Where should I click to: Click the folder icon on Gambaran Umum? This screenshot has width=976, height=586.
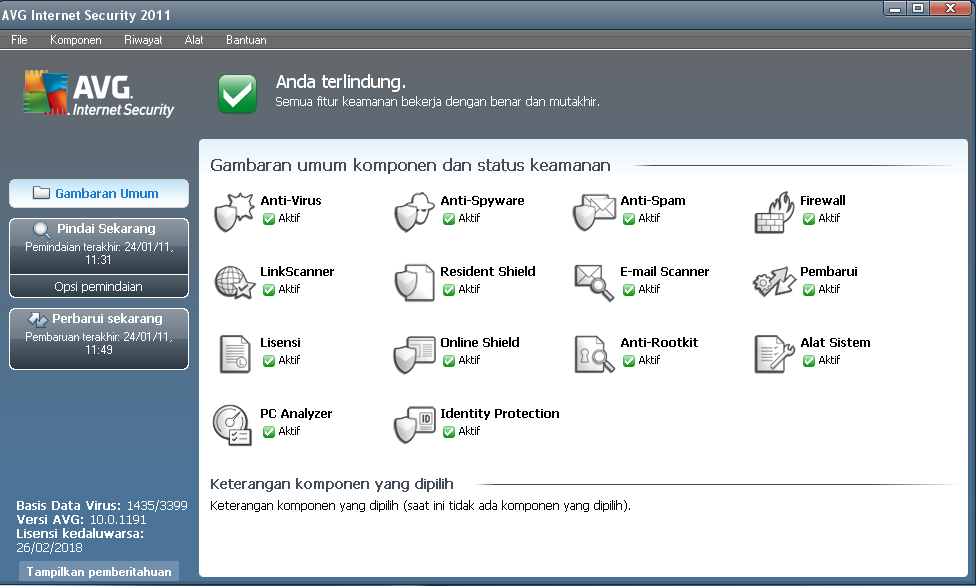click(41, 193)
